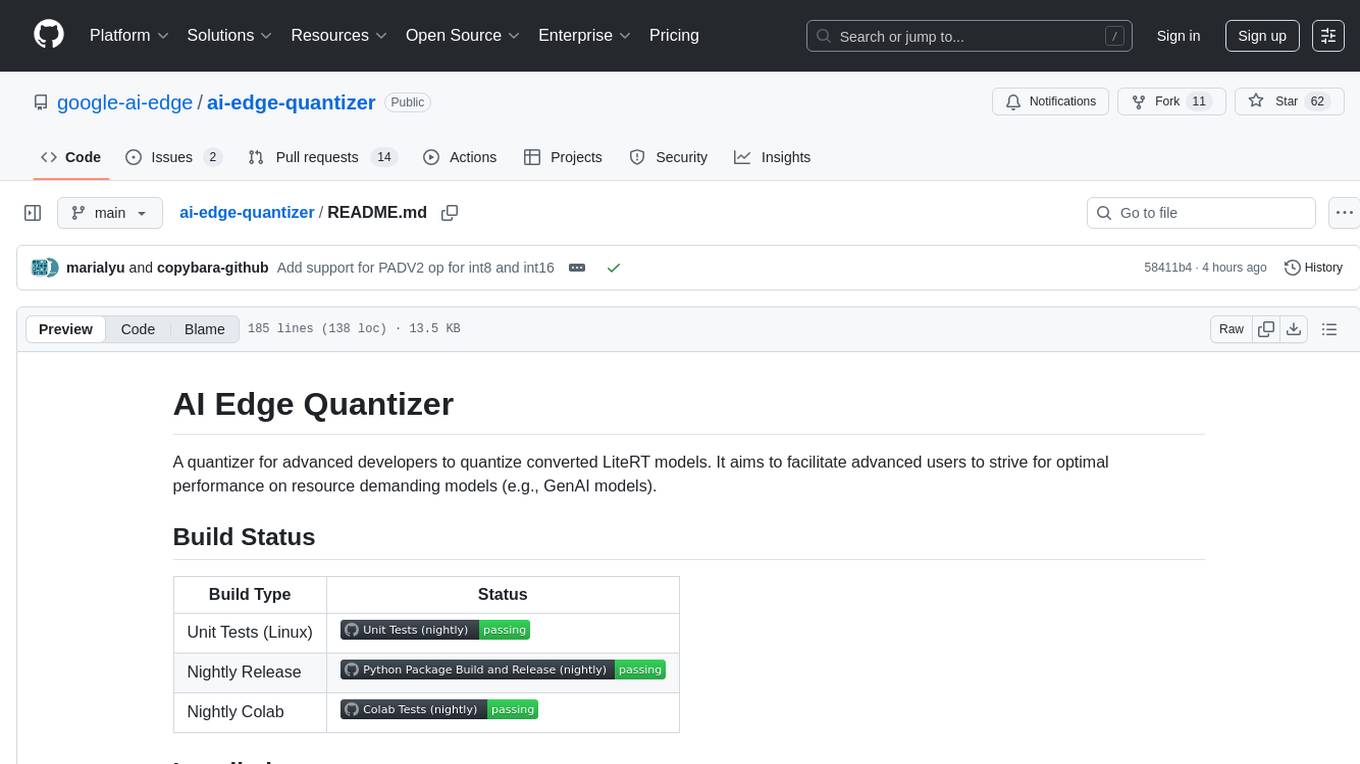Open the copybara-github author link
This screenshot has height=764, width=1360.
click(213, 268)
